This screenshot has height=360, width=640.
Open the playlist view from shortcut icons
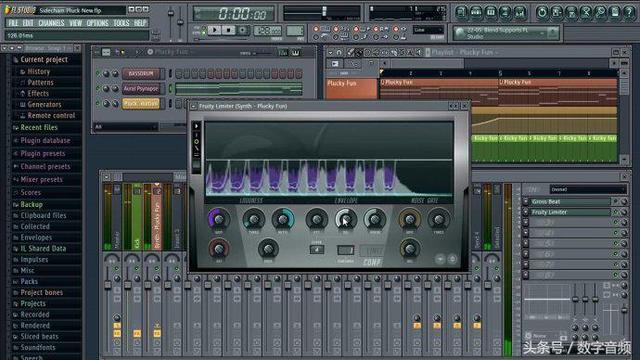461,12
